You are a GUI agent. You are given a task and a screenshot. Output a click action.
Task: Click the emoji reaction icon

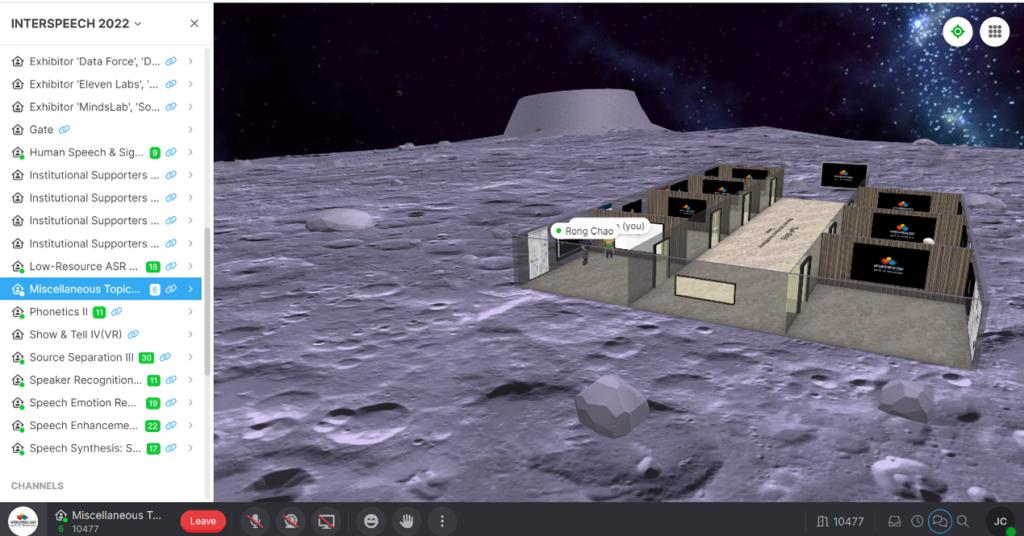372,521
